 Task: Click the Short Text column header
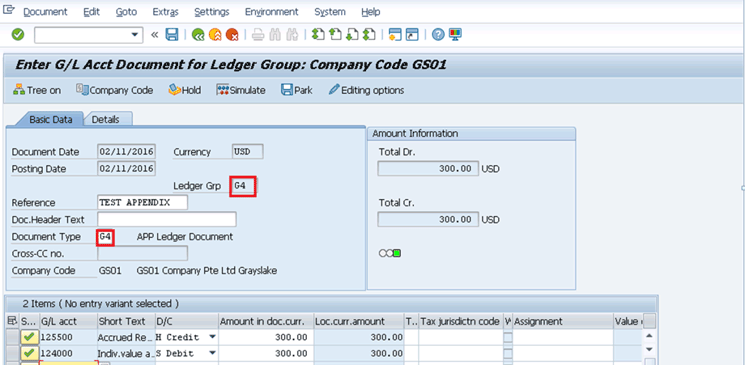click(x=126, y=321)
